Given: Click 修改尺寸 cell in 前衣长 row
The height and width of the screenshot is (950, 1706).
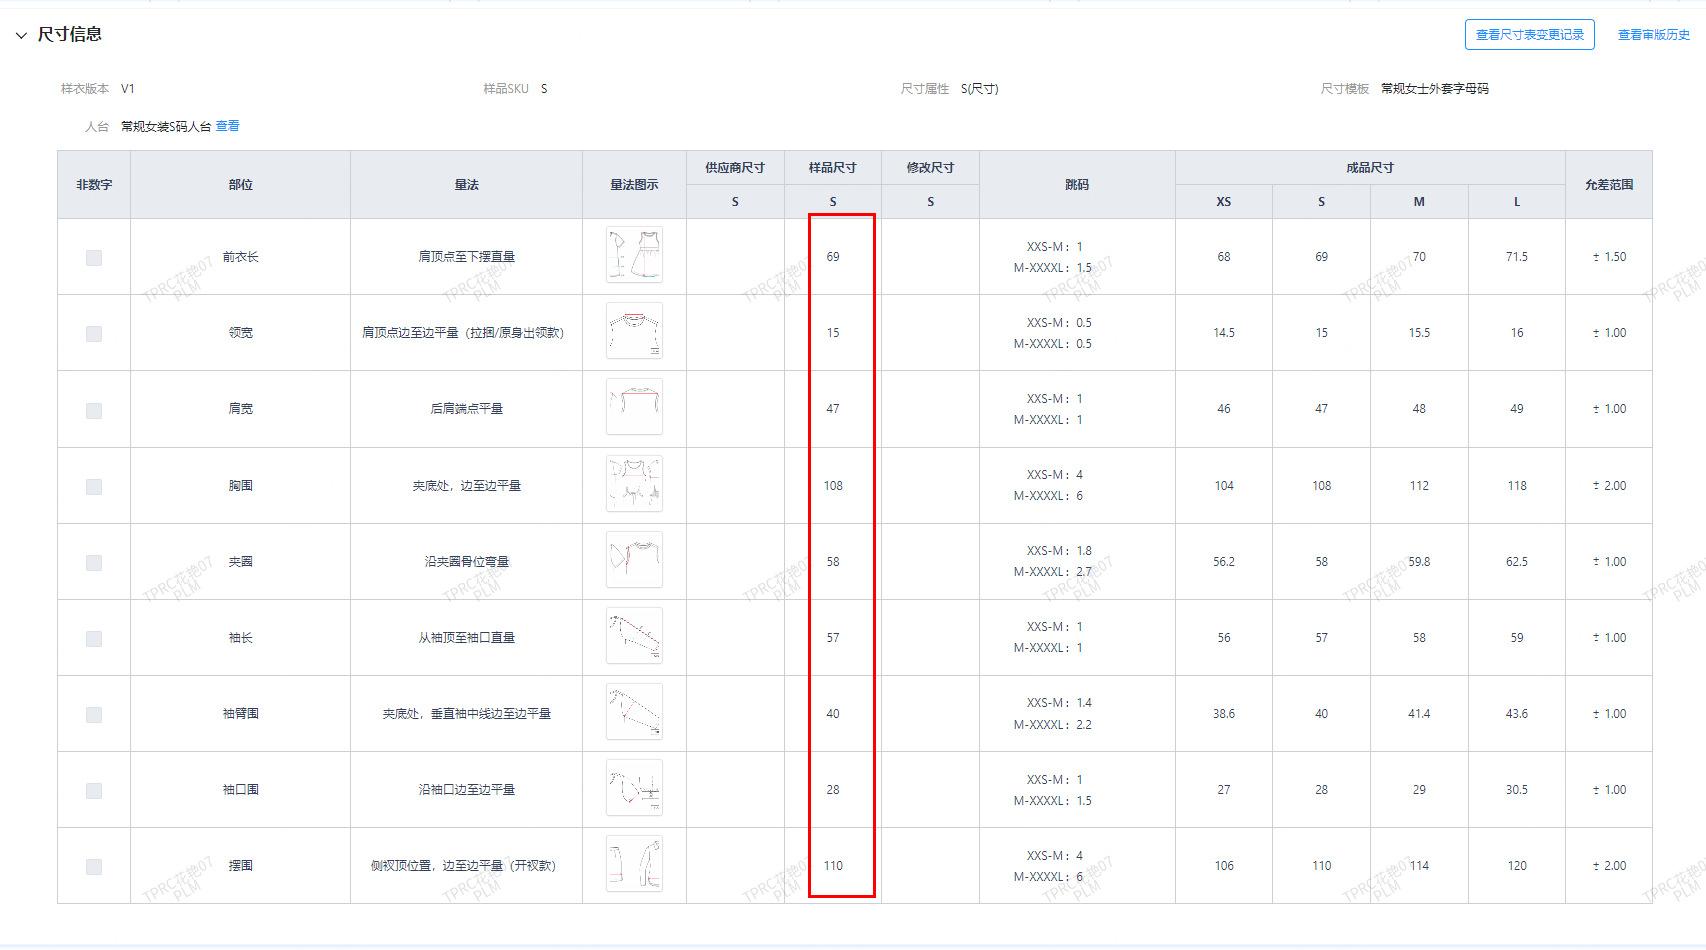Looking at the screenshot, I should click(930, 257).
